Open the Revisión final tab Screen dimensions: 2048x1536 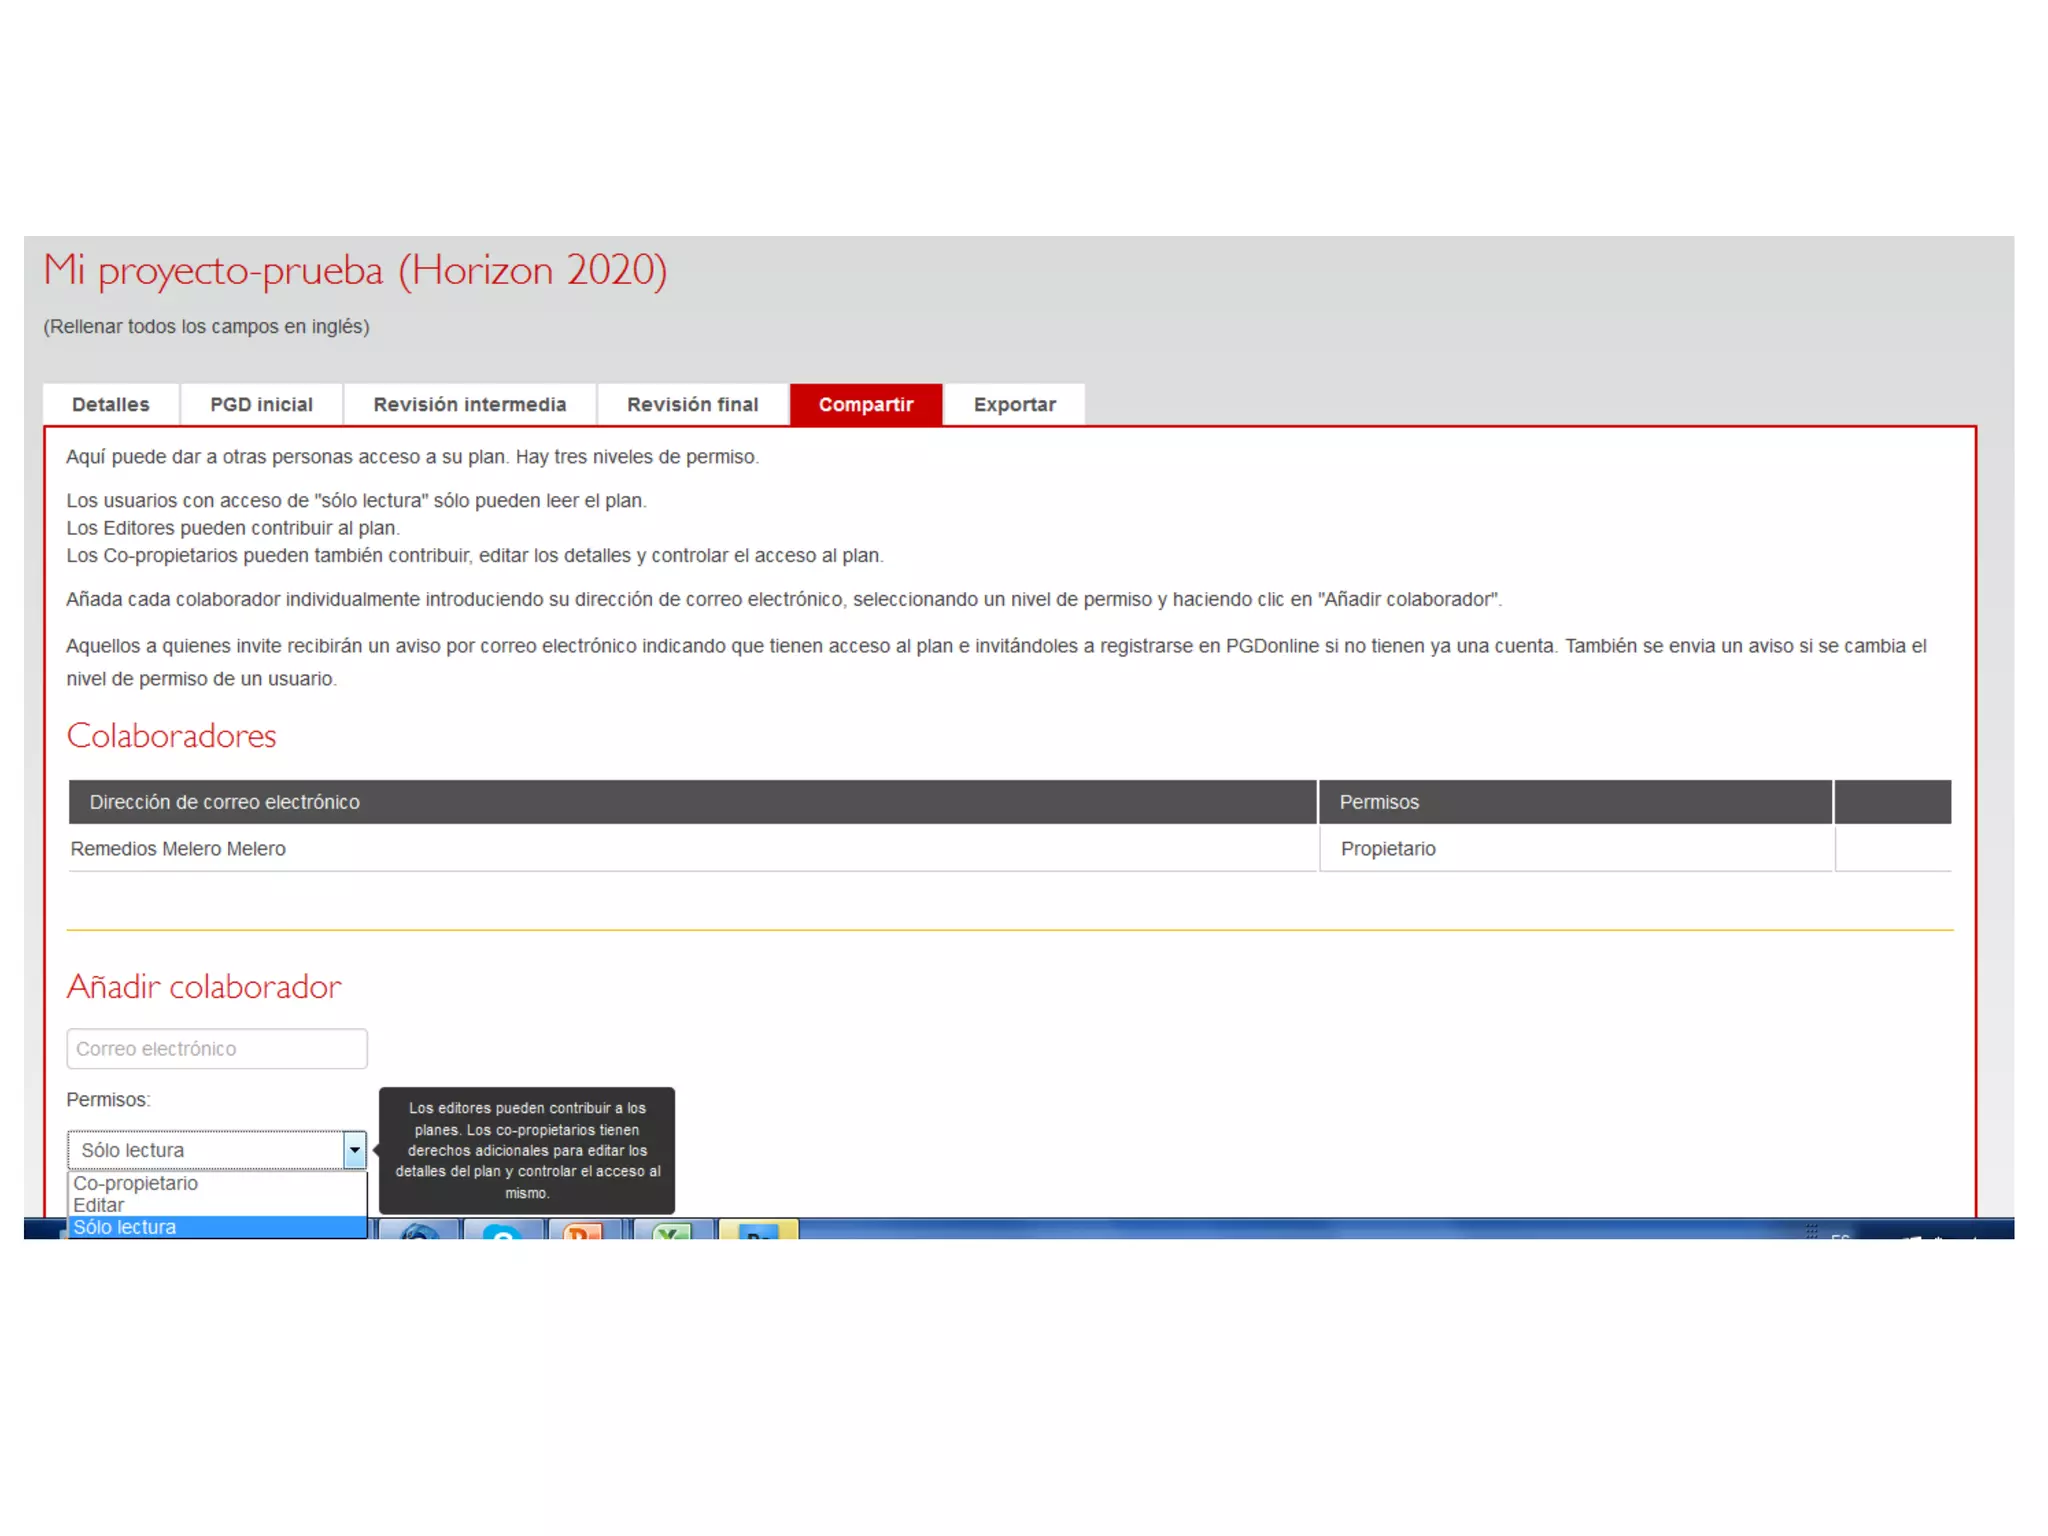point(692,404)
